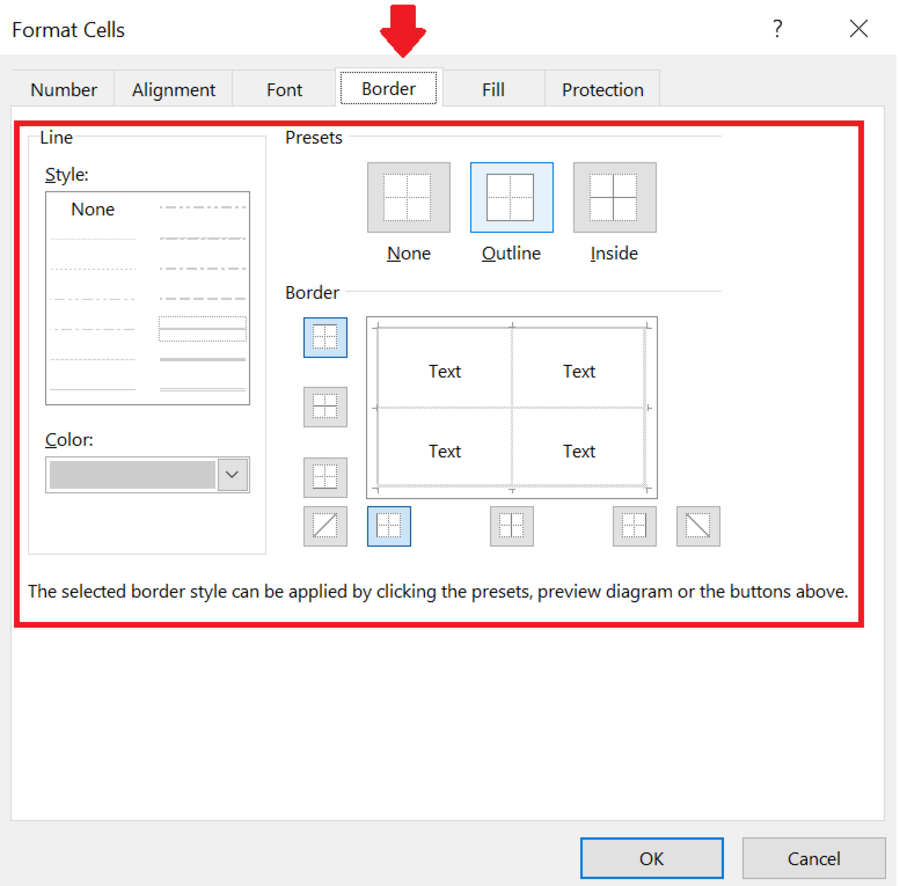900x886 pixels.
Task: Select the highlighted medium solid line style
Action: (x=203, y=329)
